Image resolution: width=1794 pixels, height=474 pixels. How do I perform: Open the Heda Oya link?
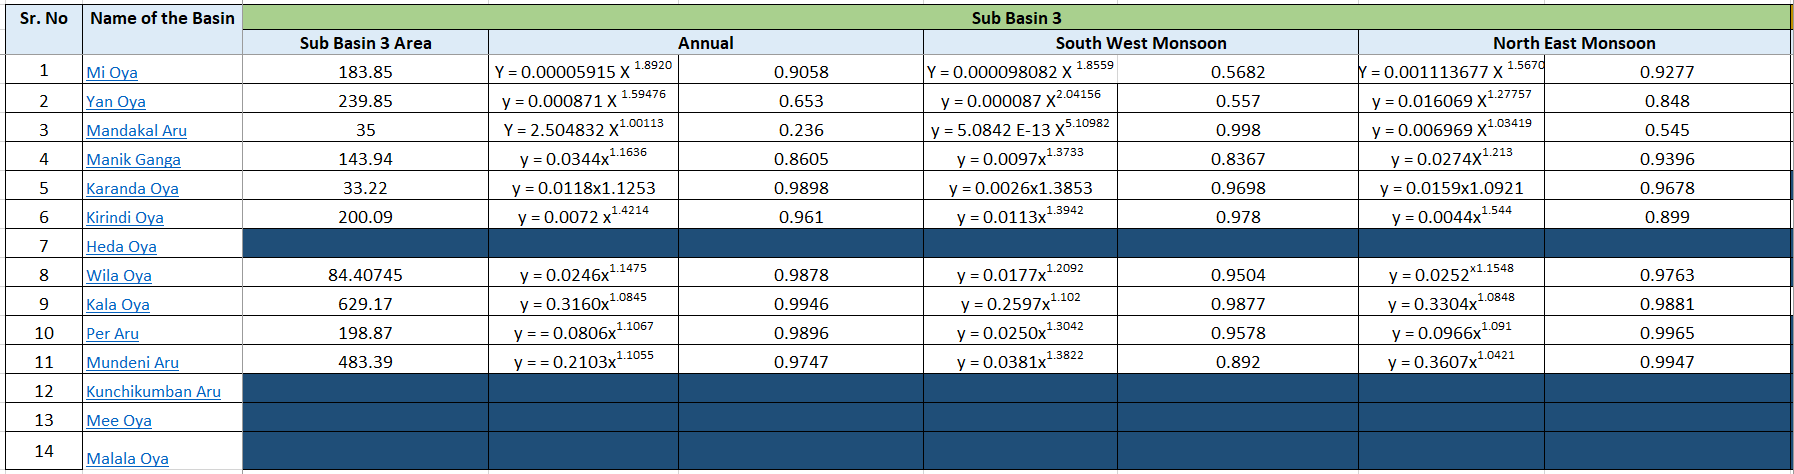coord(121,246)
